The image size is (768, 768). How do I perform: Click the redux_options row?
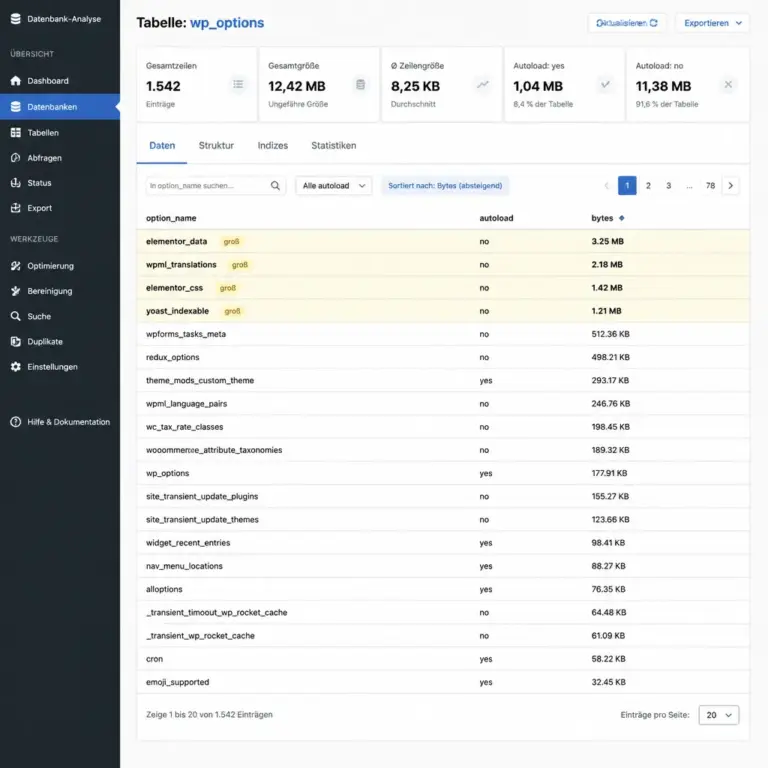click(x=443, y=357)
